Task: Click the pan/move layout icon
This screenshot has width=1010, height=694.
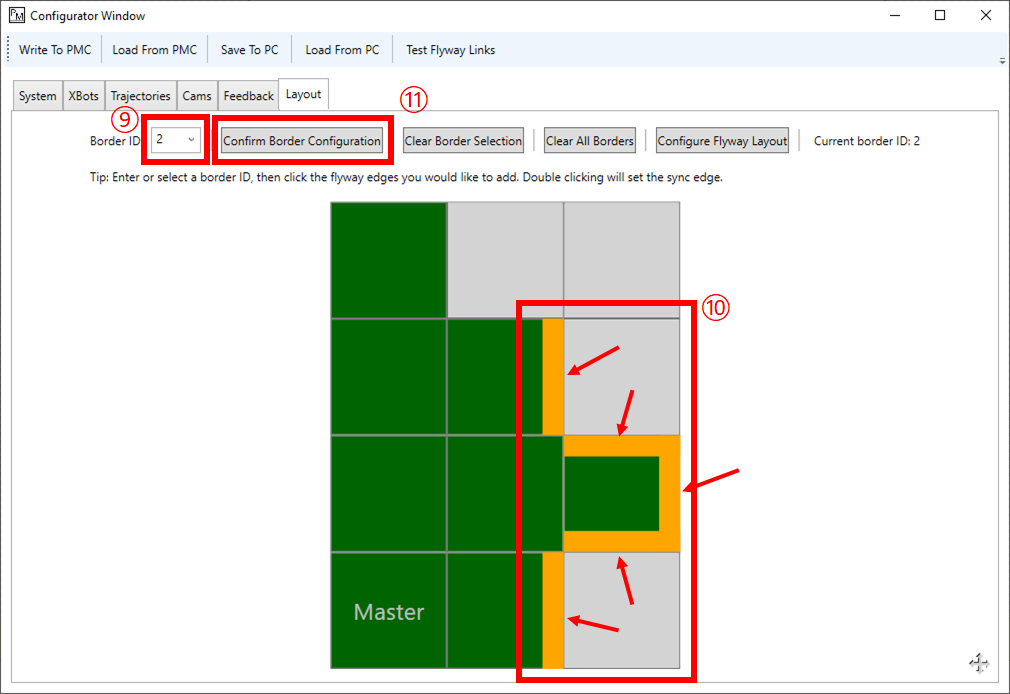Action: coord(978,662)
